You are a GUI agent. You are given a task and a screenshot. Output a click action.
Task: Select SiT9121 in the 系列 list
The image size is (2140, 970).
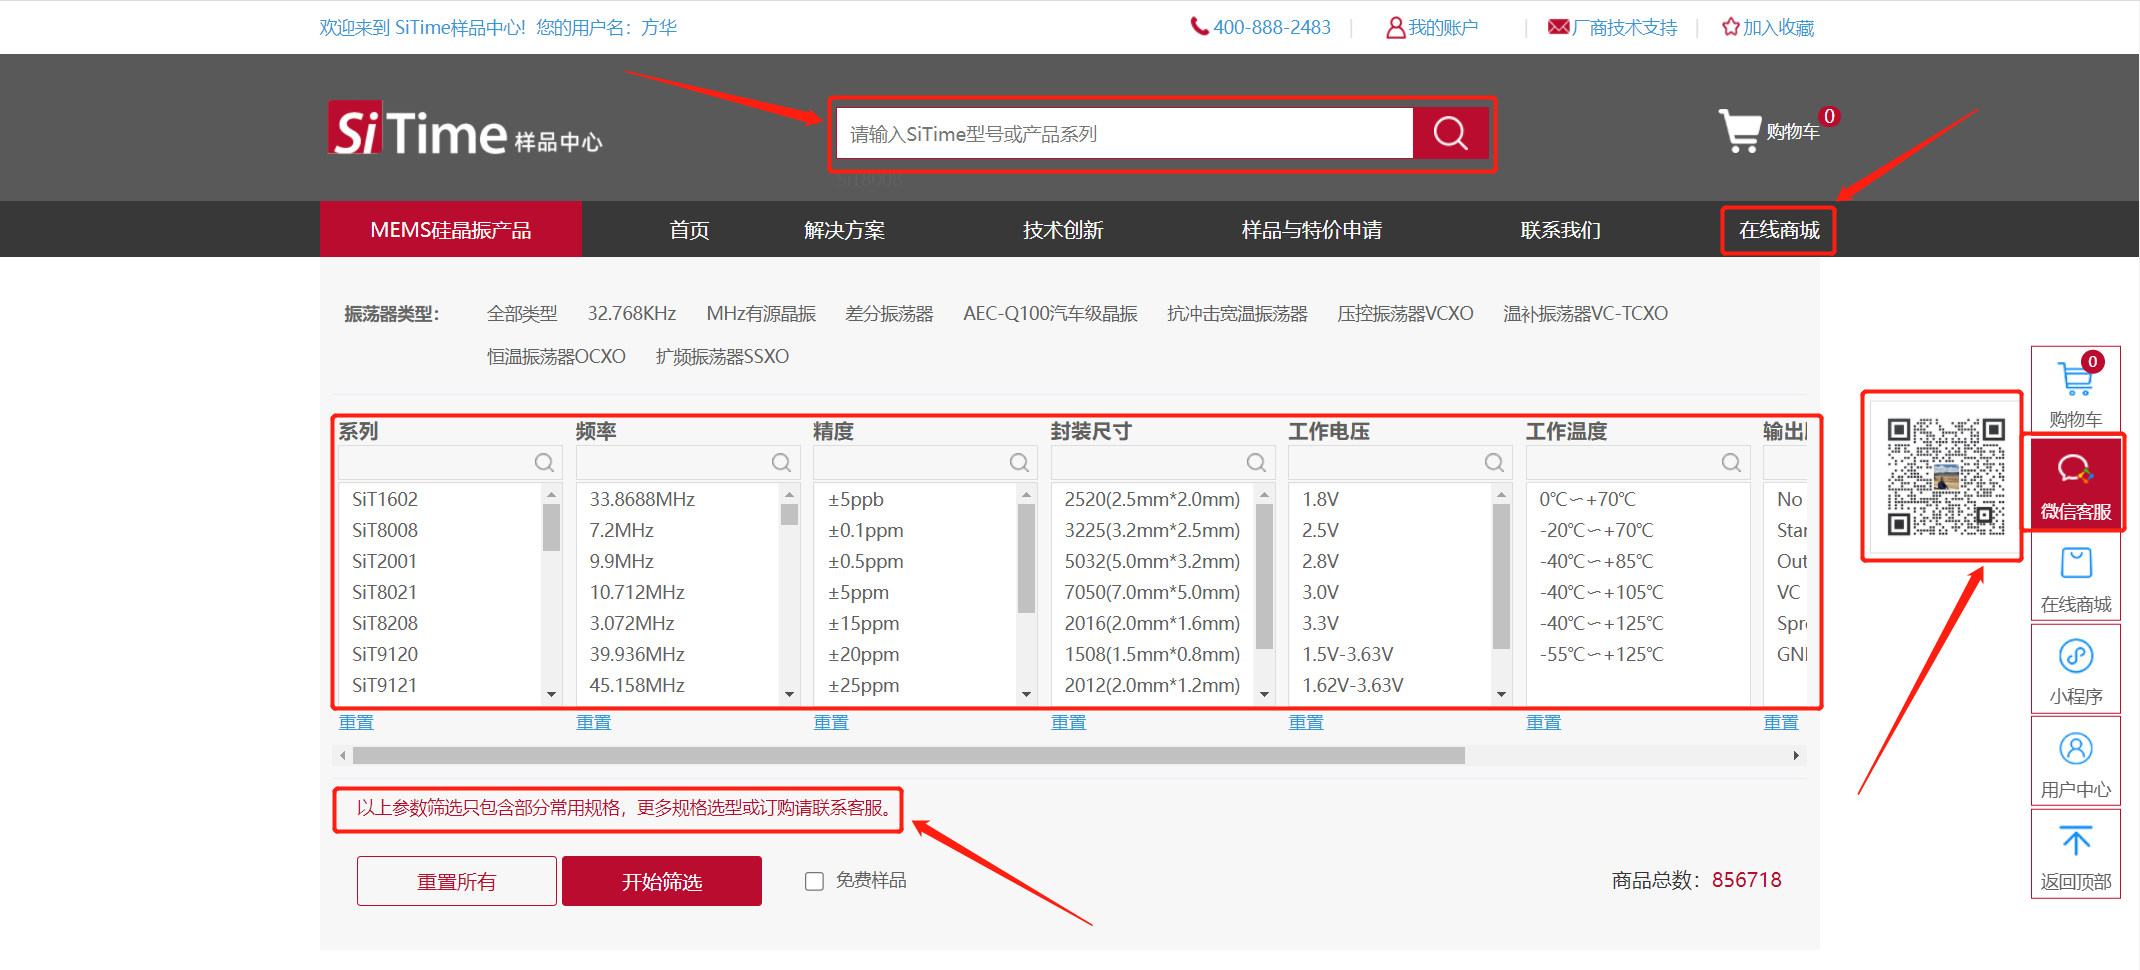point(385,685)
